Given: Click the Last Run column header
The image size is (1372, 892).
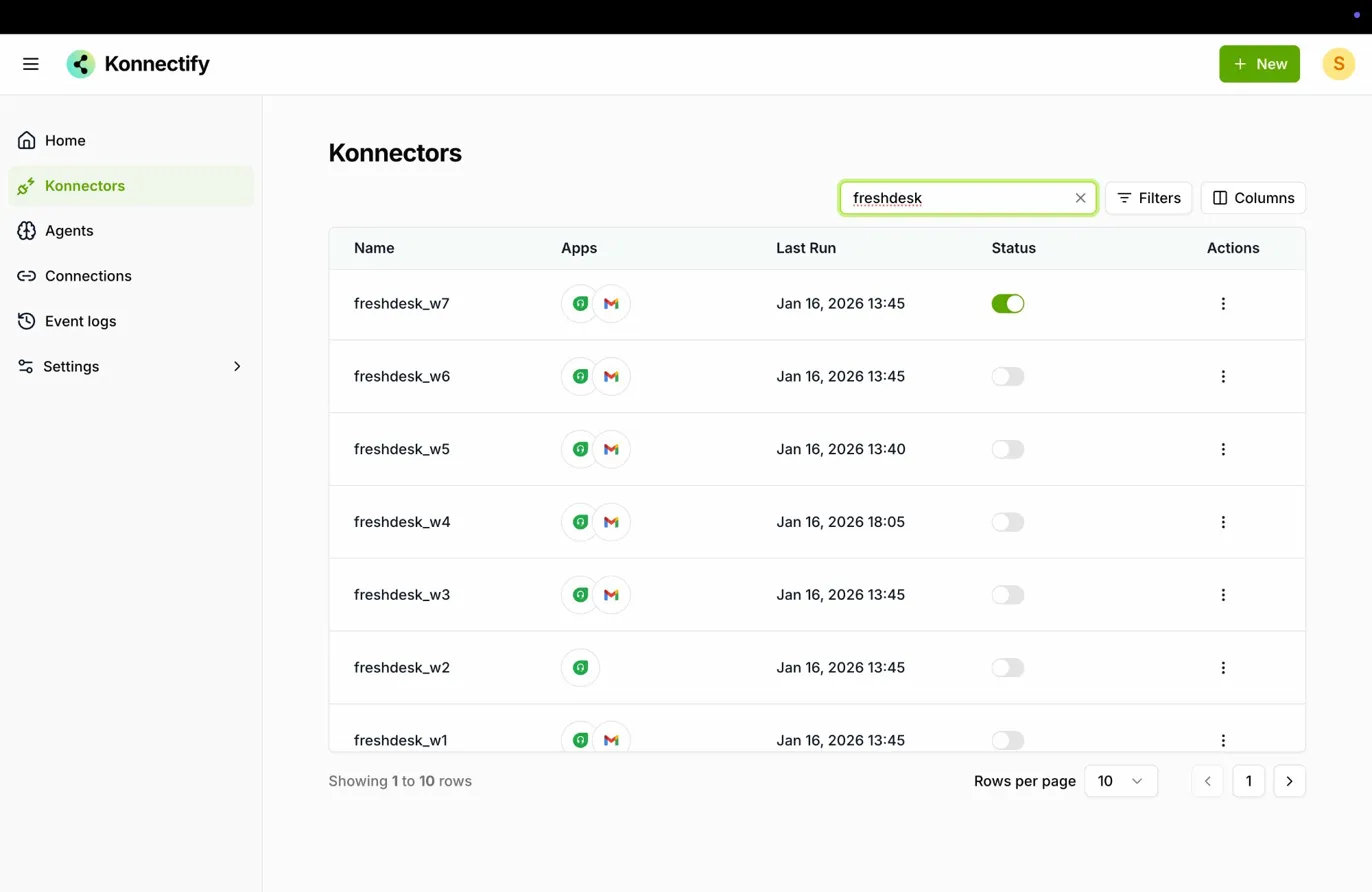Looking at the screenshot, I should tap(806, 248).
